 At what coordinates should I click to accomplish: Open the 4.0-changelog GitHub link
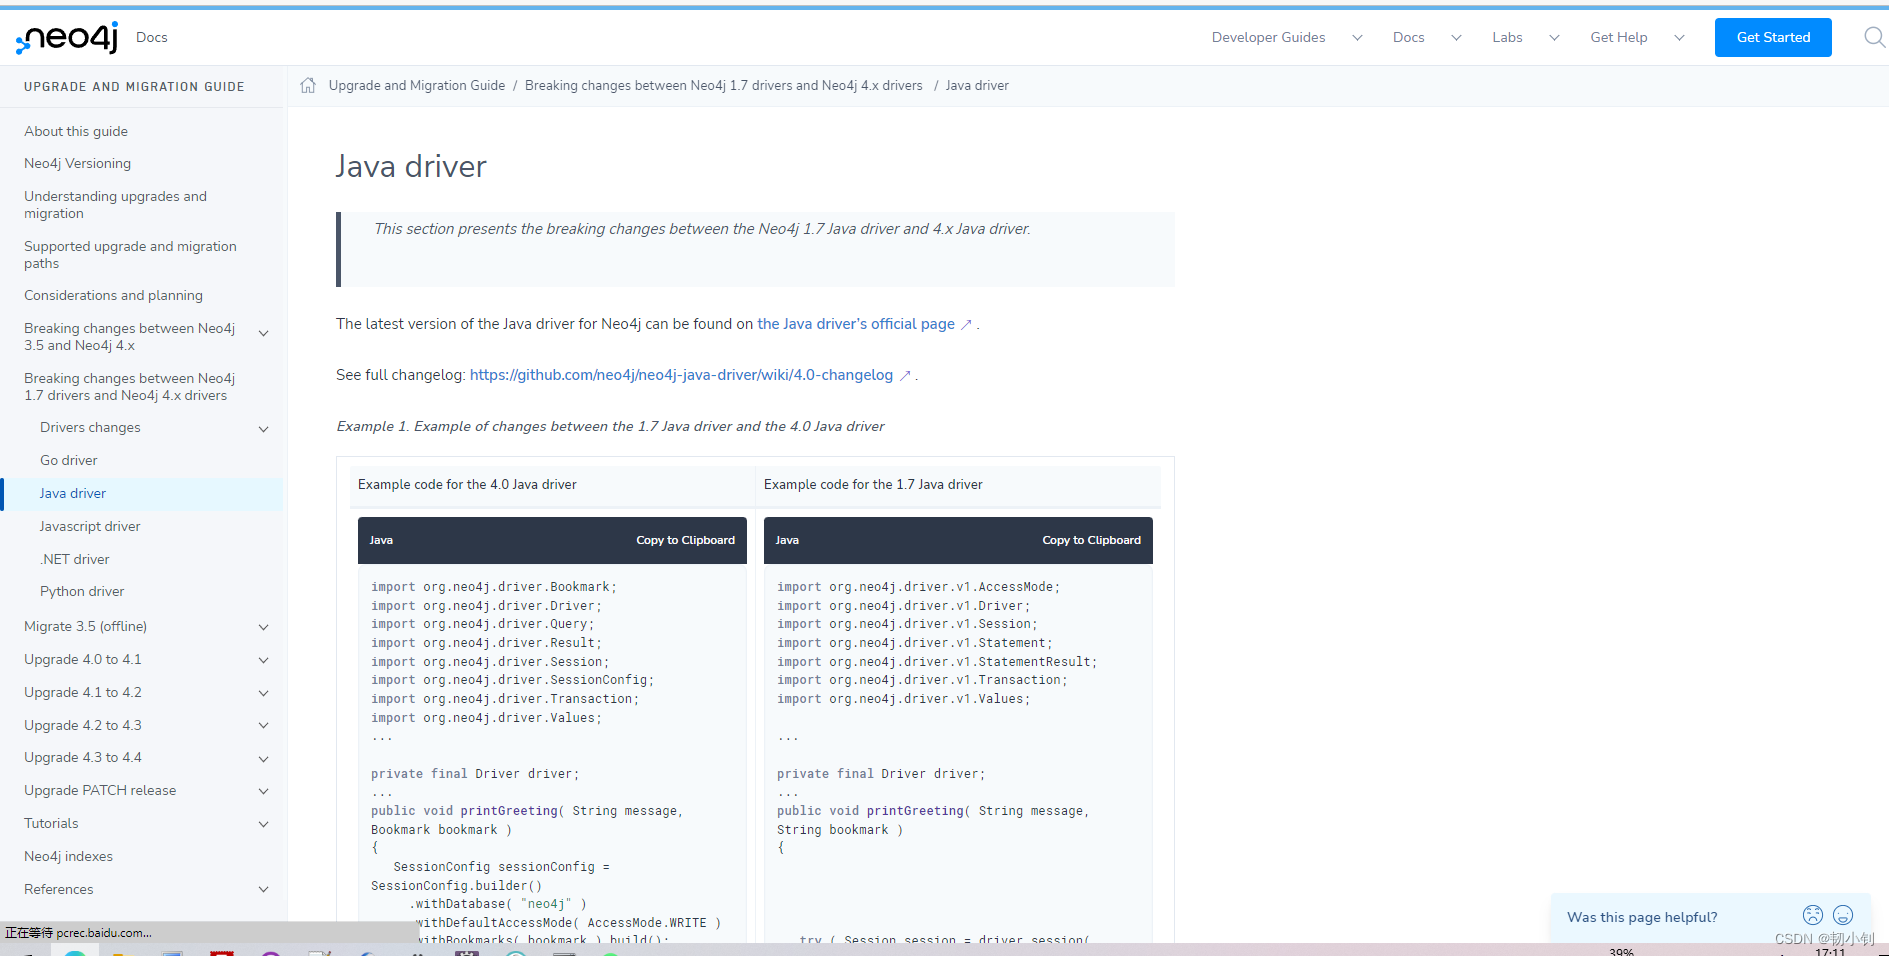(x=681, y=375)
